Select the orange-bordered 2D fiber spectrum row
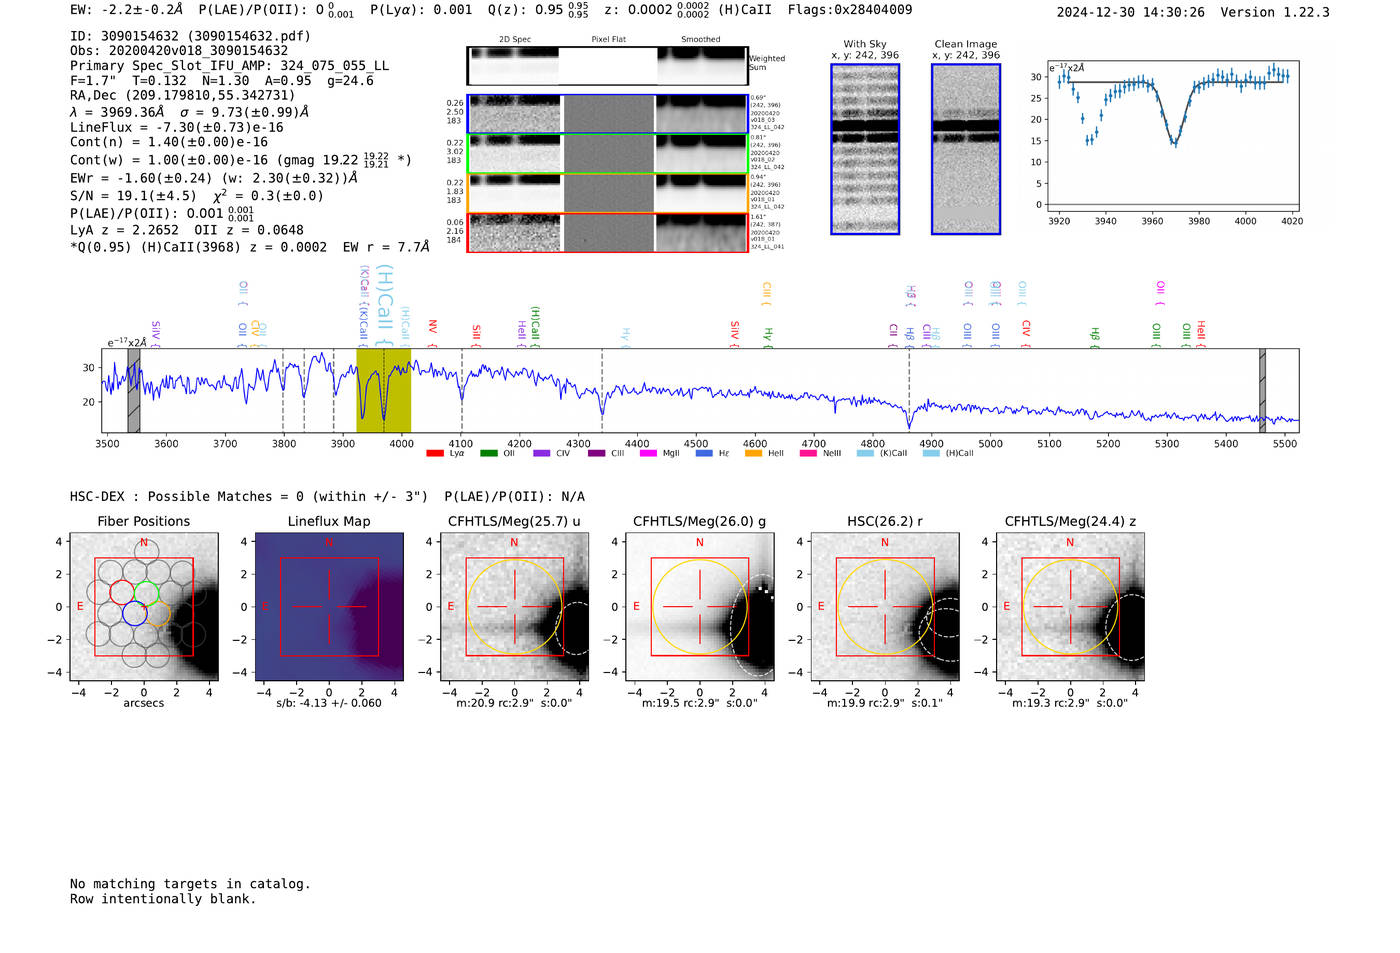Screen dimensions: 1400x953 (607, 193)
